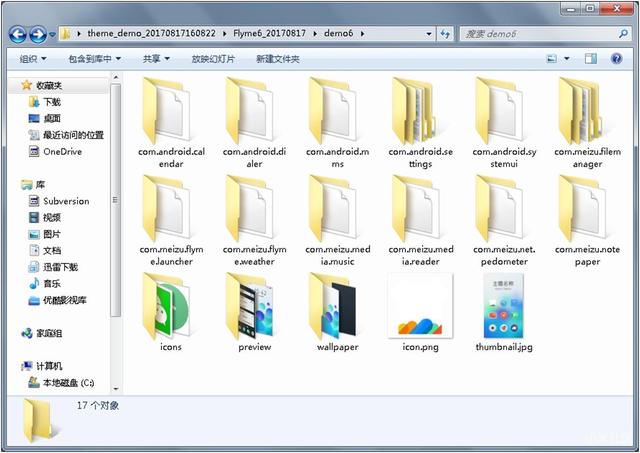This screenshot has height=453, width=640.
Task: Open 最近访问的位置 in sidebar
Action: point(73,135)
